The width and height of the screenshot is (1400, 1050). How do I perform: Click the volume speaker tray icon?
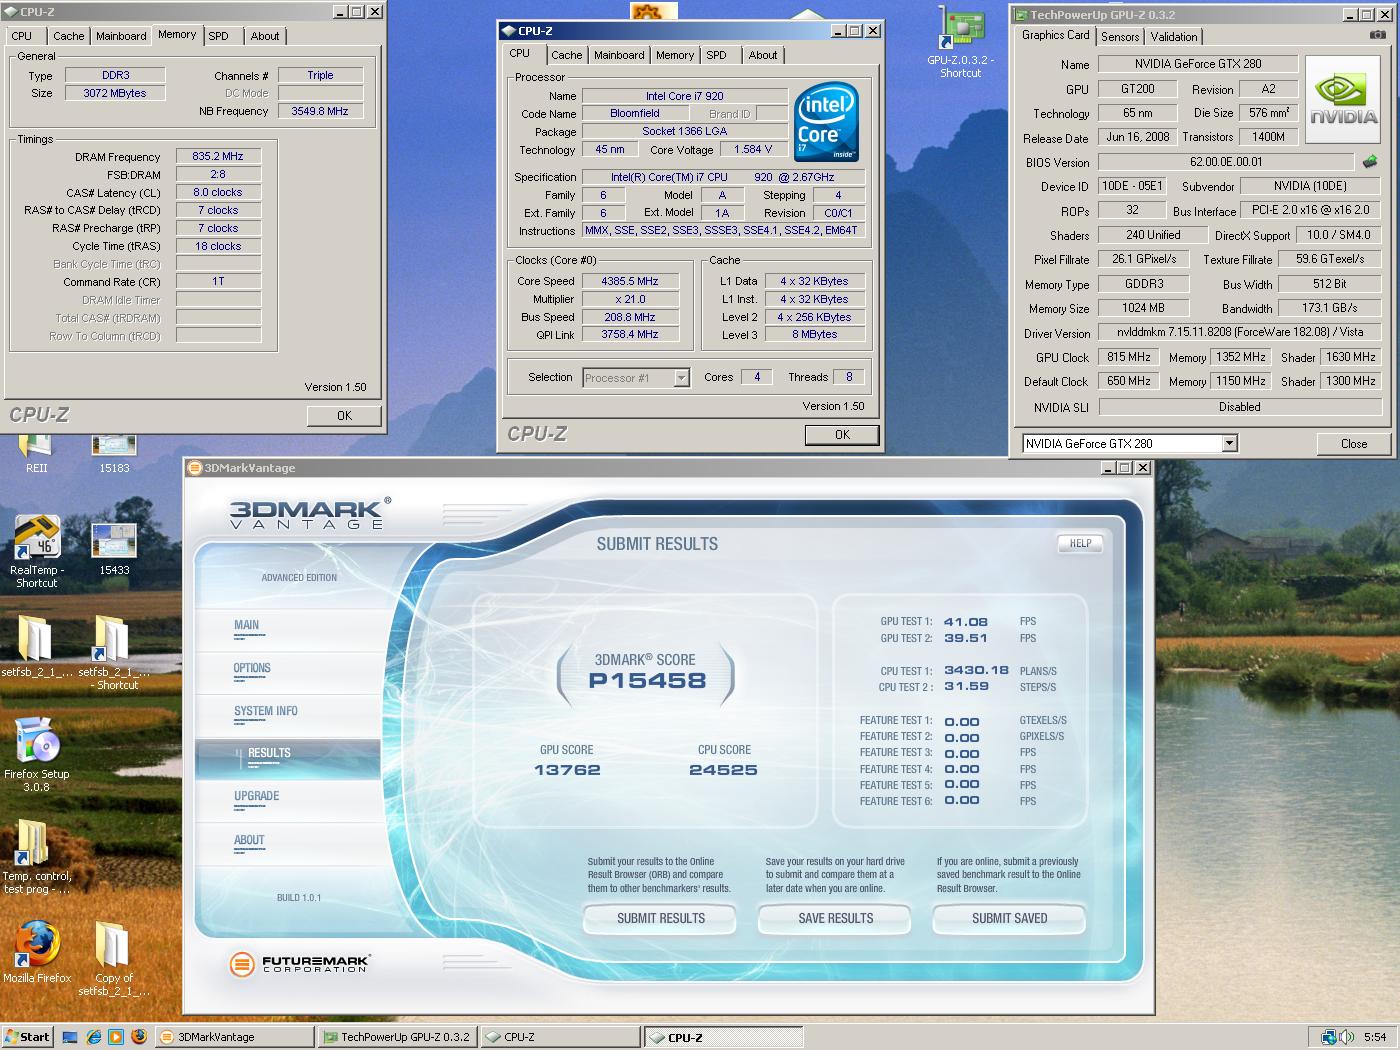point(1347,1037)
